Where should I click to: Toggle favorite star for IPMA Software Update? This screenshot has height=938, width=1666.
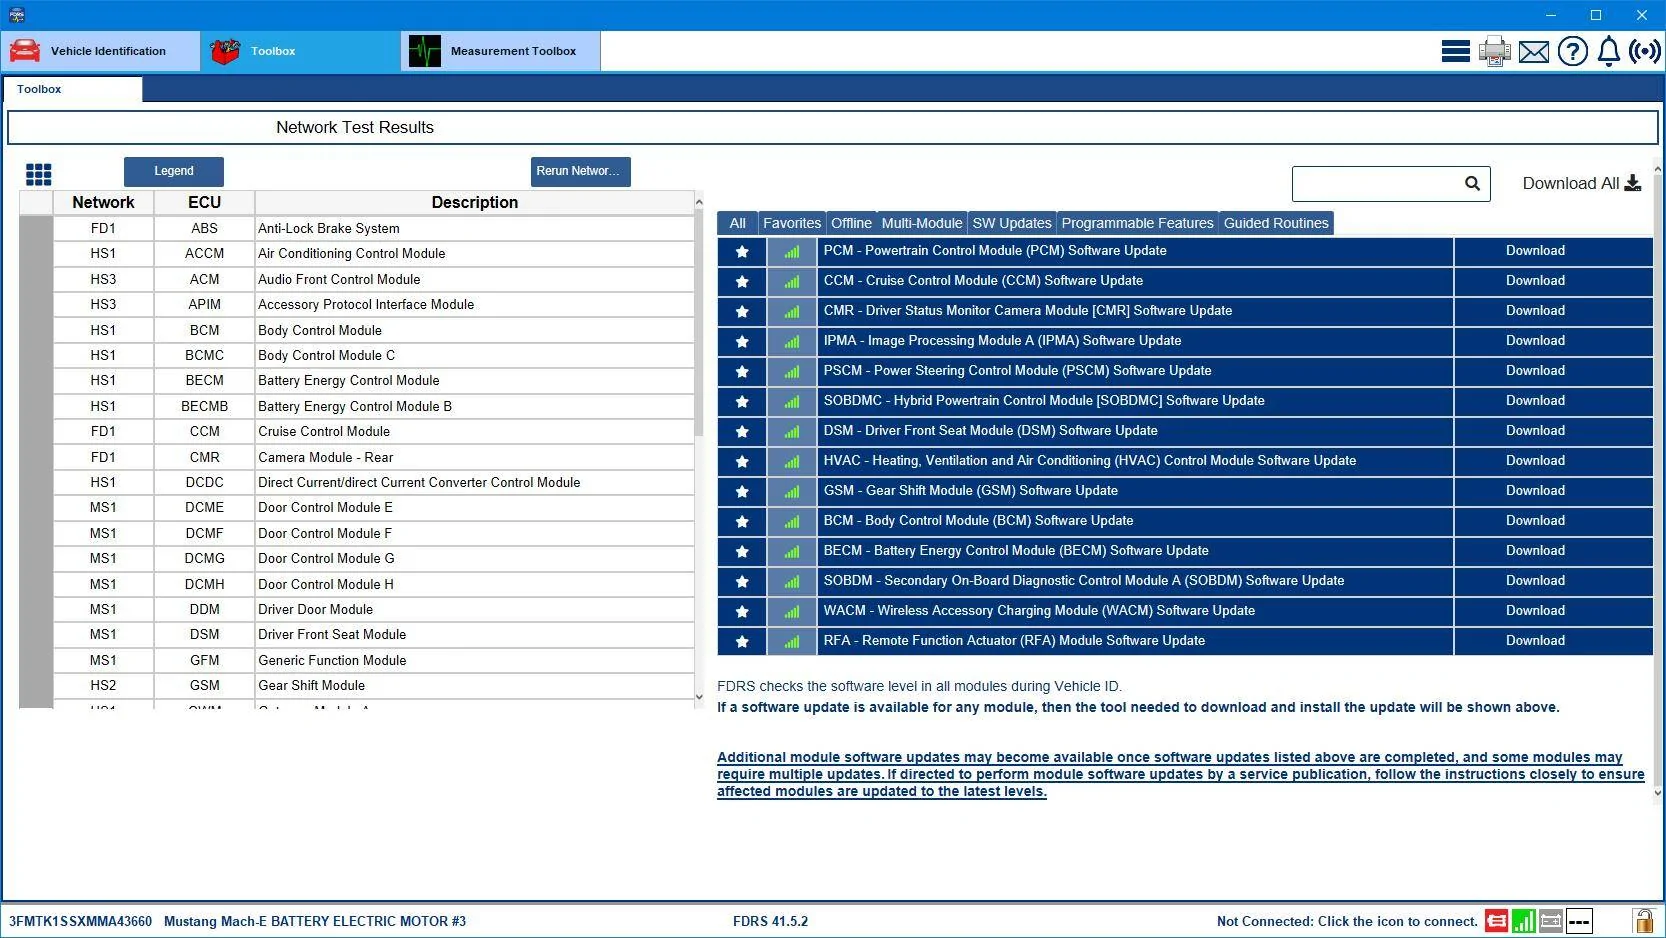(742, 342)
